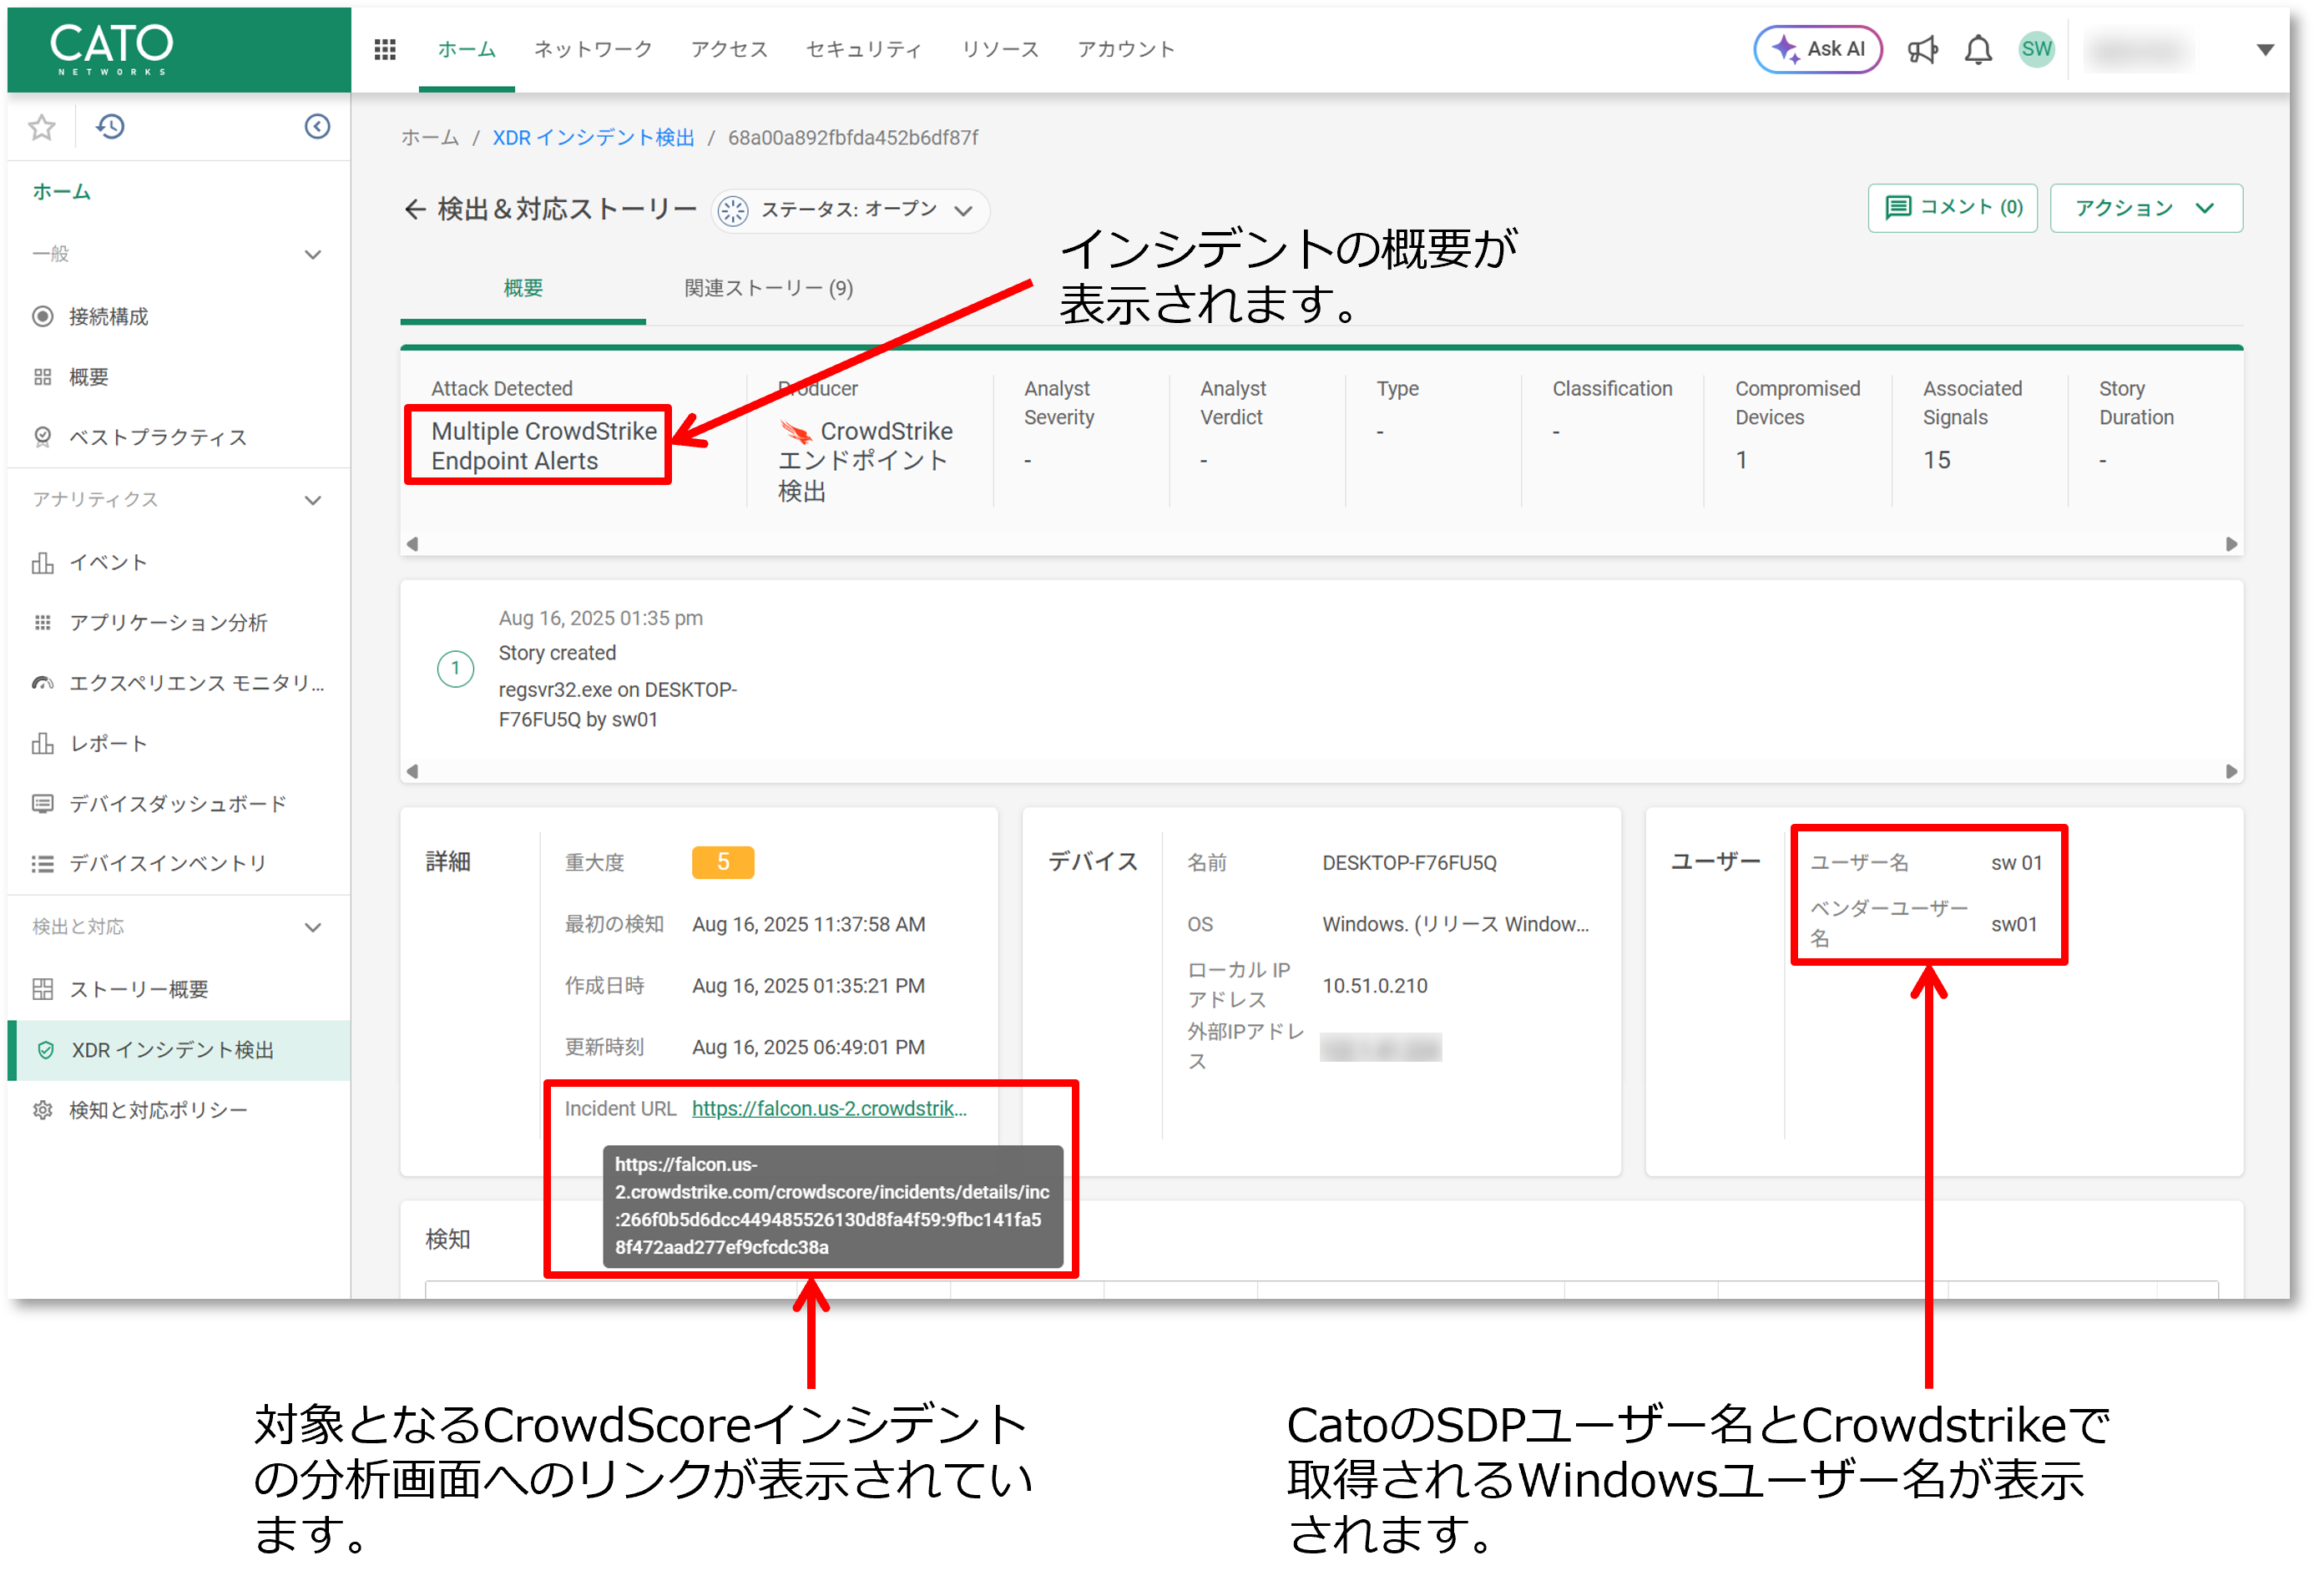Click the timeline step 1 circle marker

455,669
